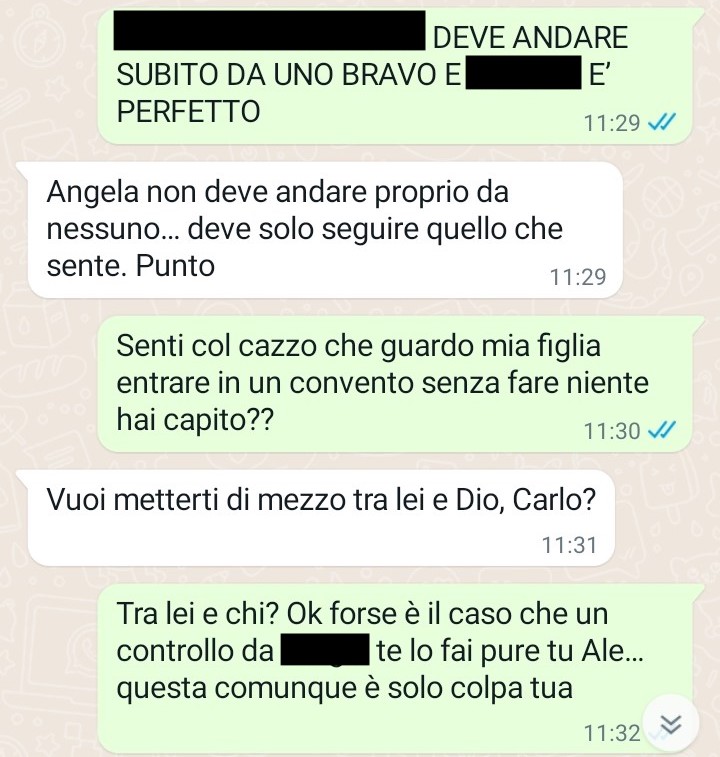This screenshot has height=757, width=720.
Task: Tap the redacted word after 'controllo da'
Action: [325, 650]
